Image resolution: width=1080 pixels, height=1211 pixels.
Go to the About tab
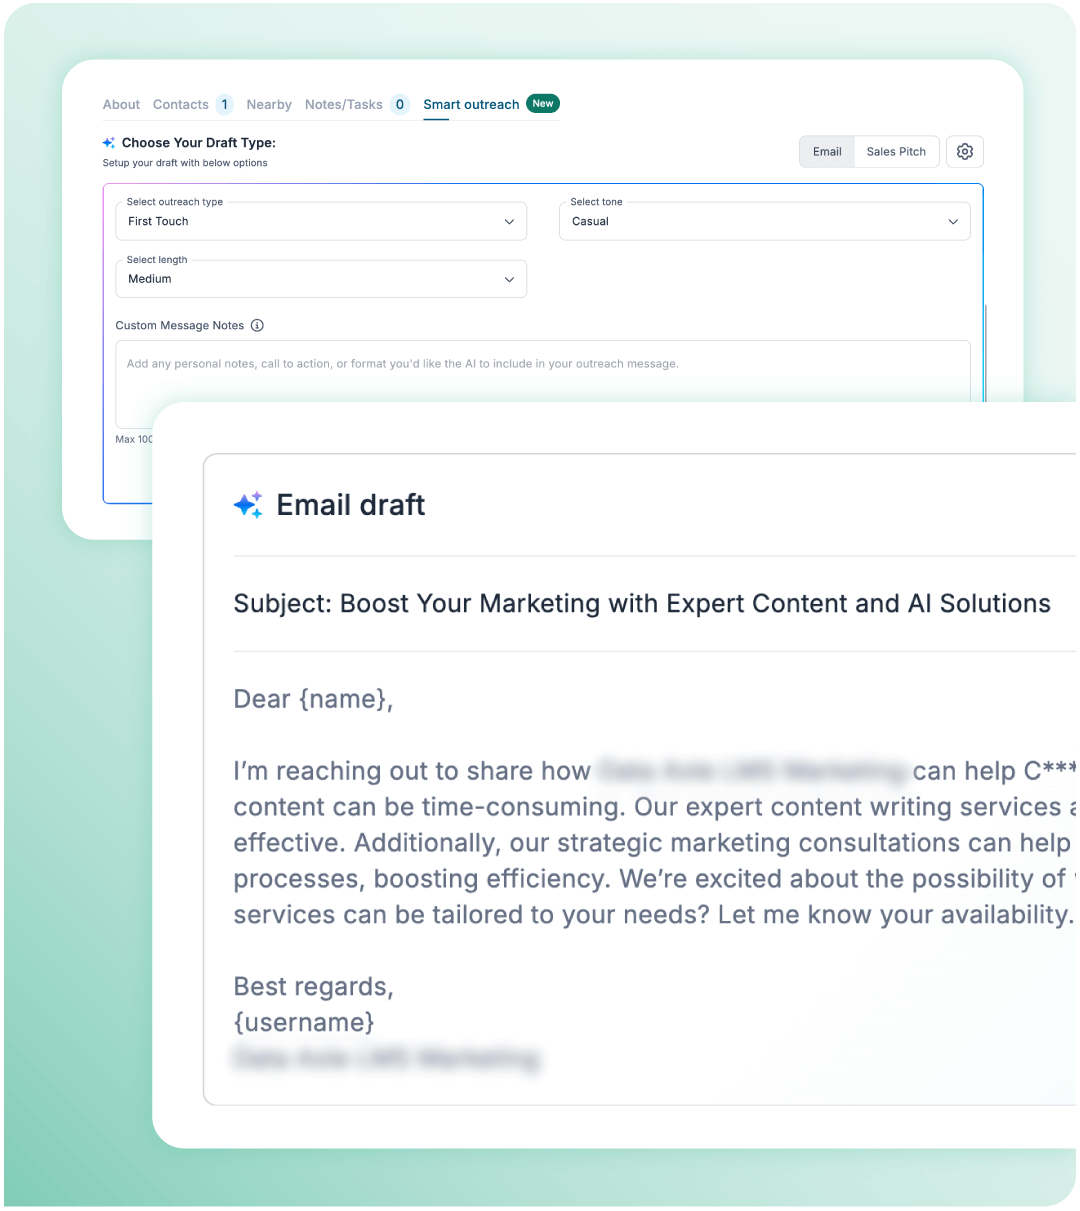pyautogui.click(x=121, y=104)
